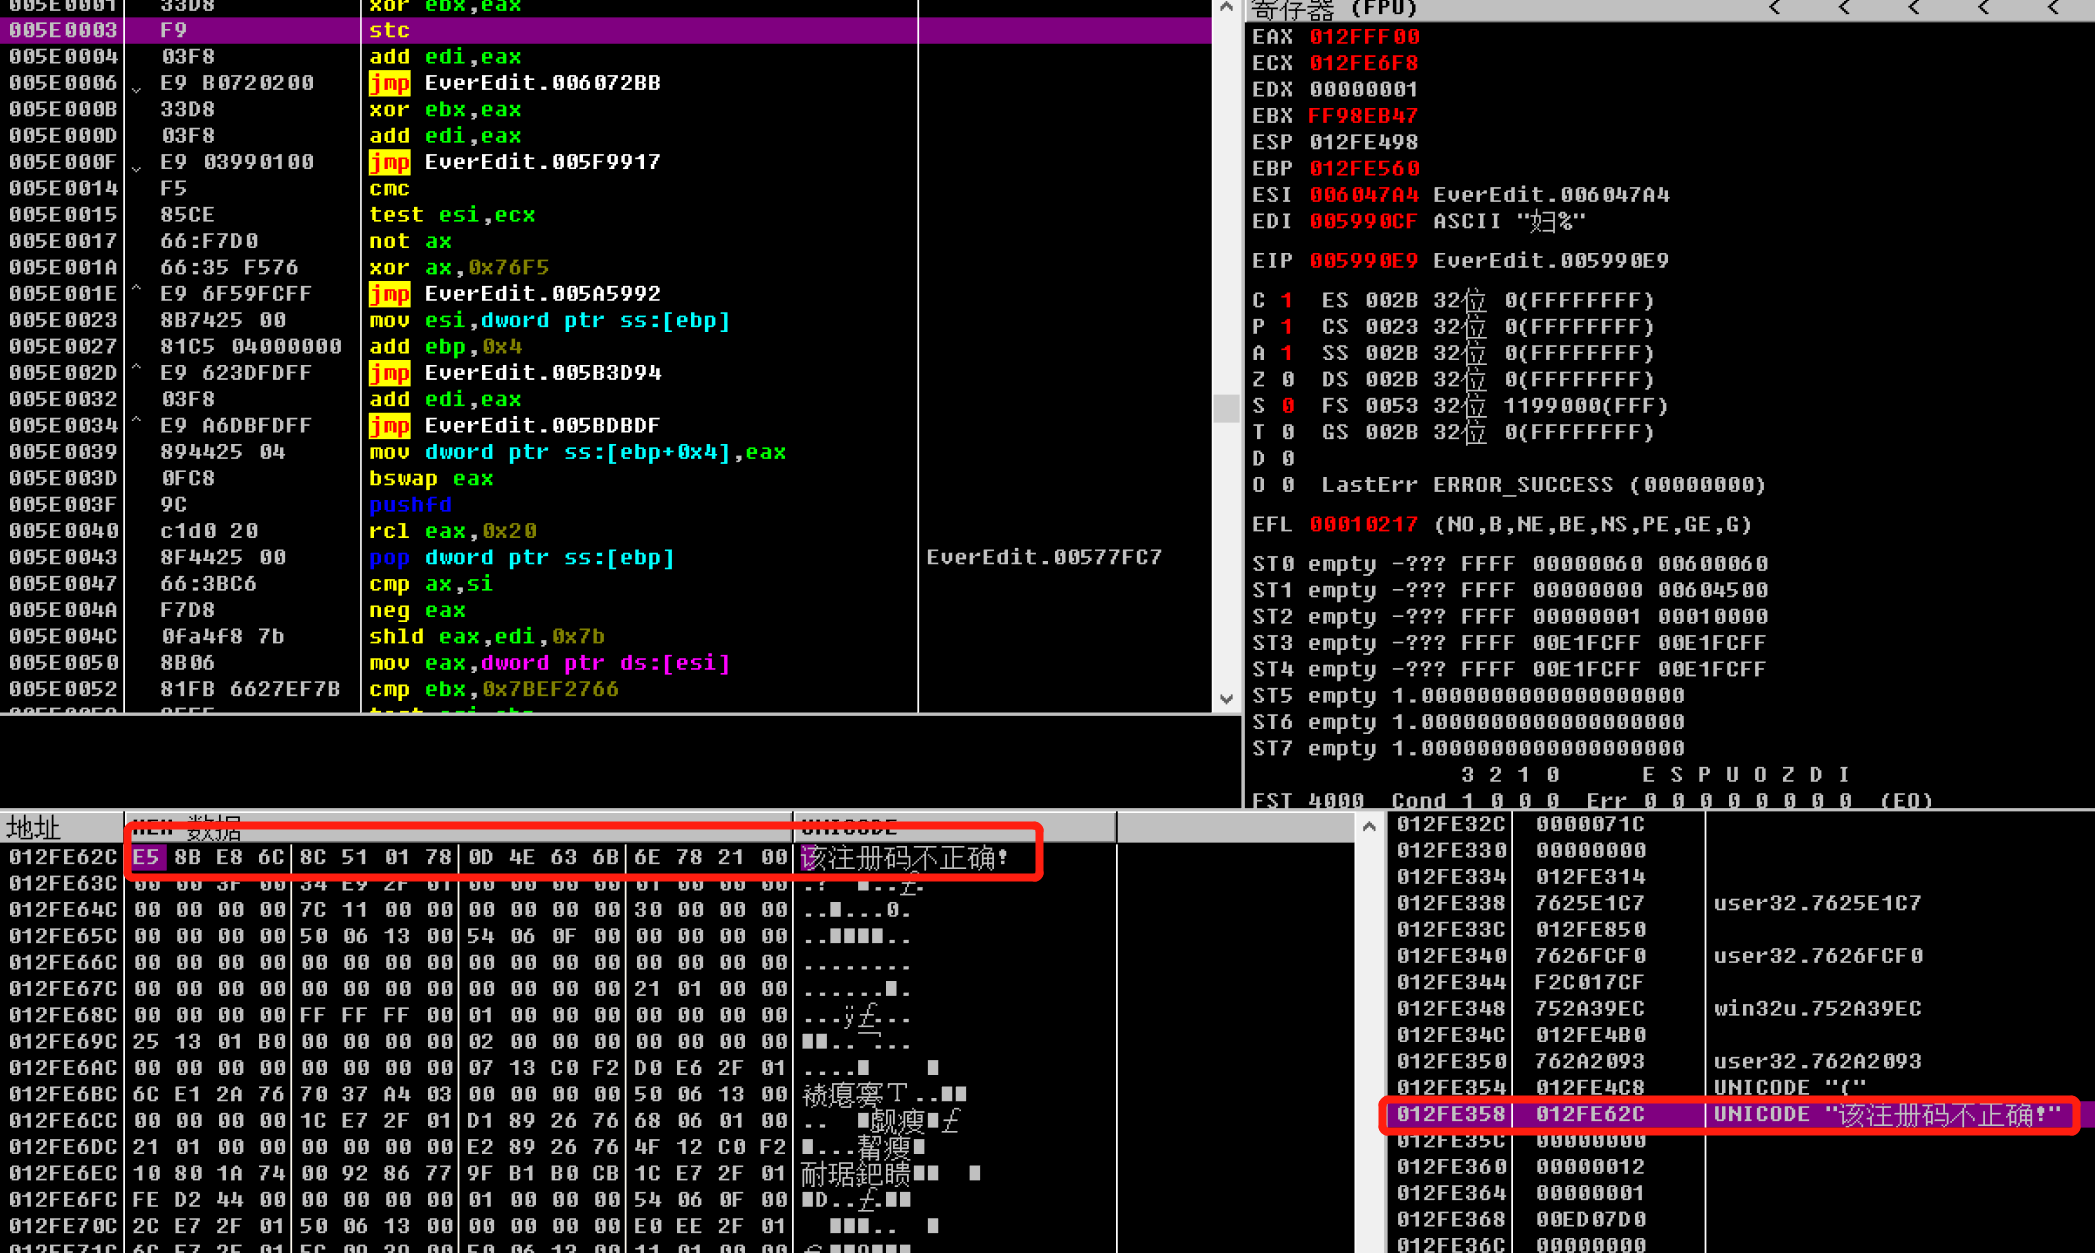The width and height of the screenshot is (2095, 1253).
Task: Click the pushfd instruction row
Action: coord(606,505)
